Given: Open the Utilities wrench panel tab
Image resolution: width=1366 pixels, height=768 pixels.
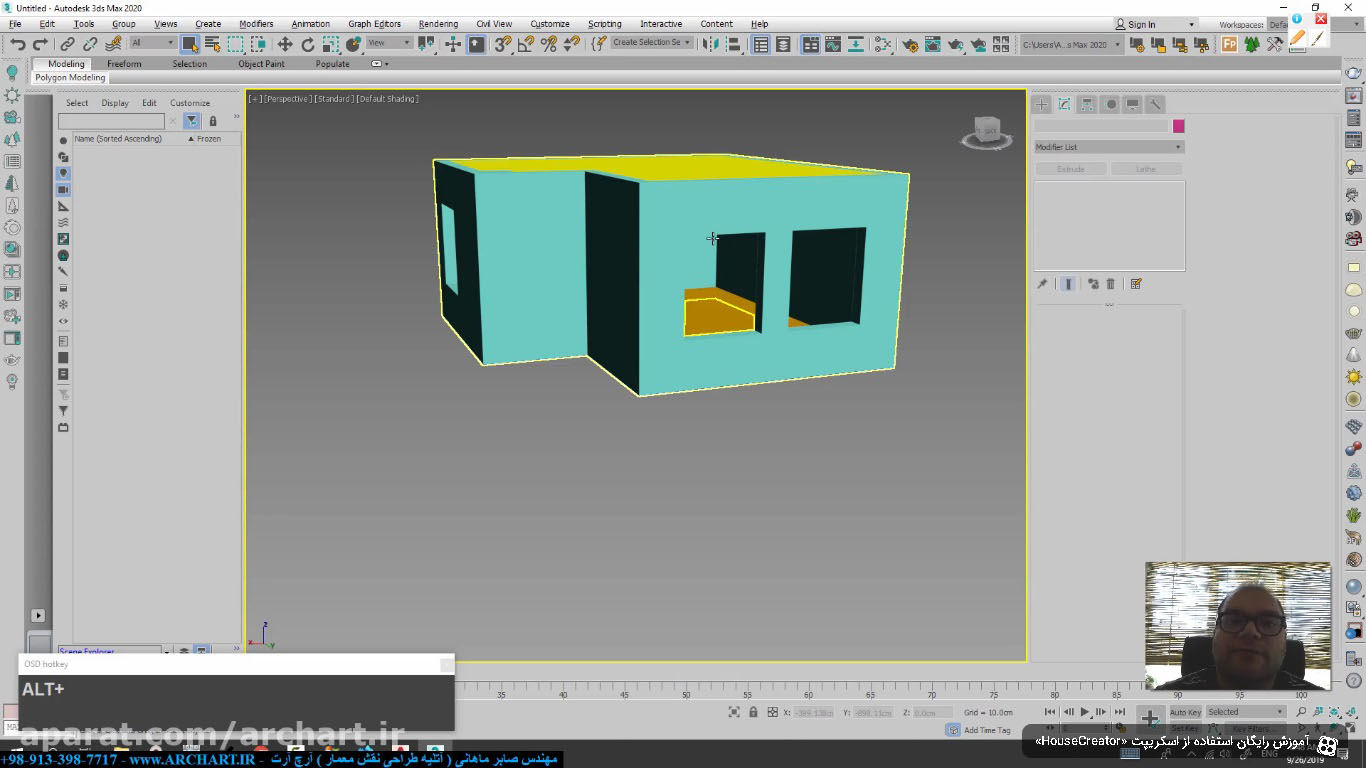Looking at the screenshot, I should tap(1155, 104).
